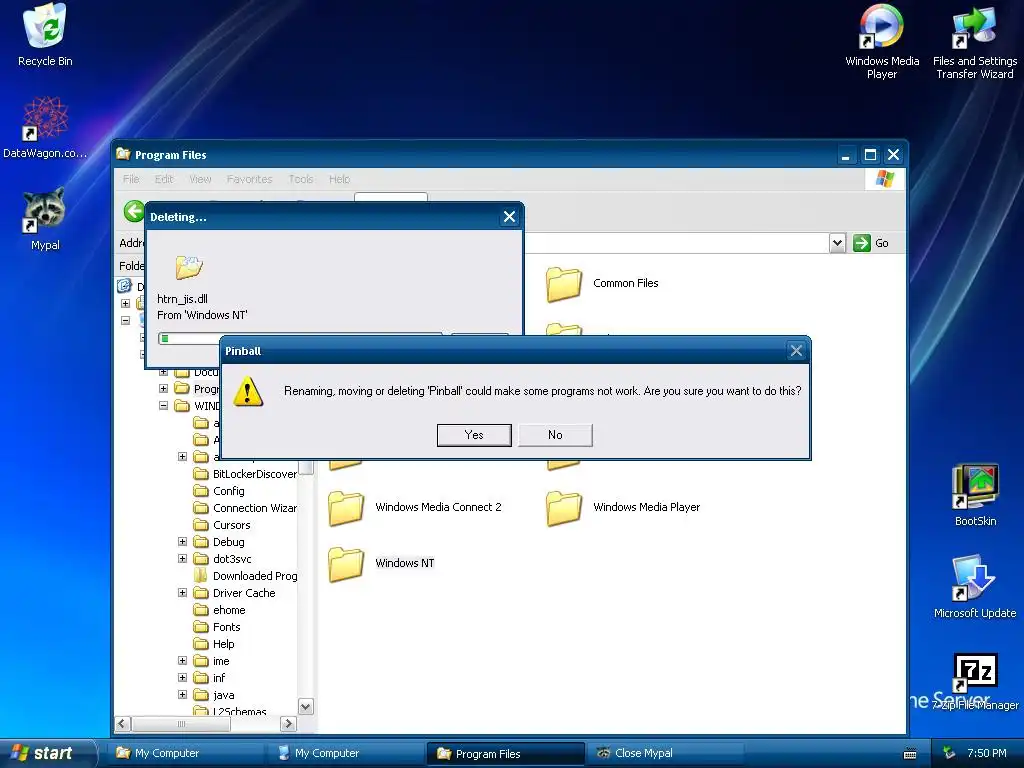Click No in the Pinball dialog
Viewport: 1024px width, 768px height.
tap(555, 435)
